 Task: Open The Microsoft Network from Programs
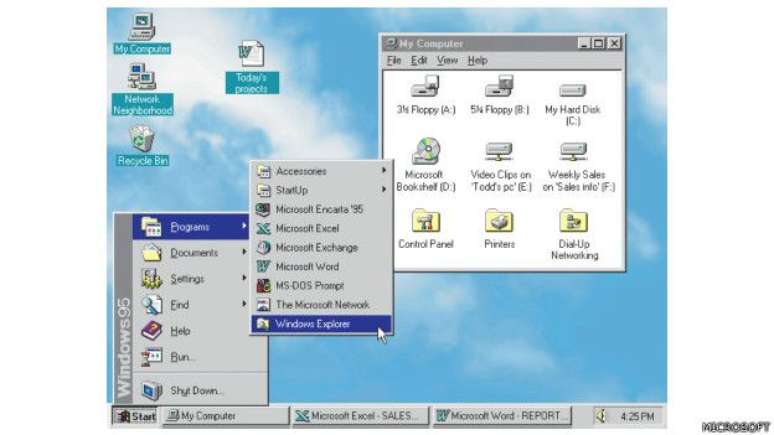tap(321, 305)
